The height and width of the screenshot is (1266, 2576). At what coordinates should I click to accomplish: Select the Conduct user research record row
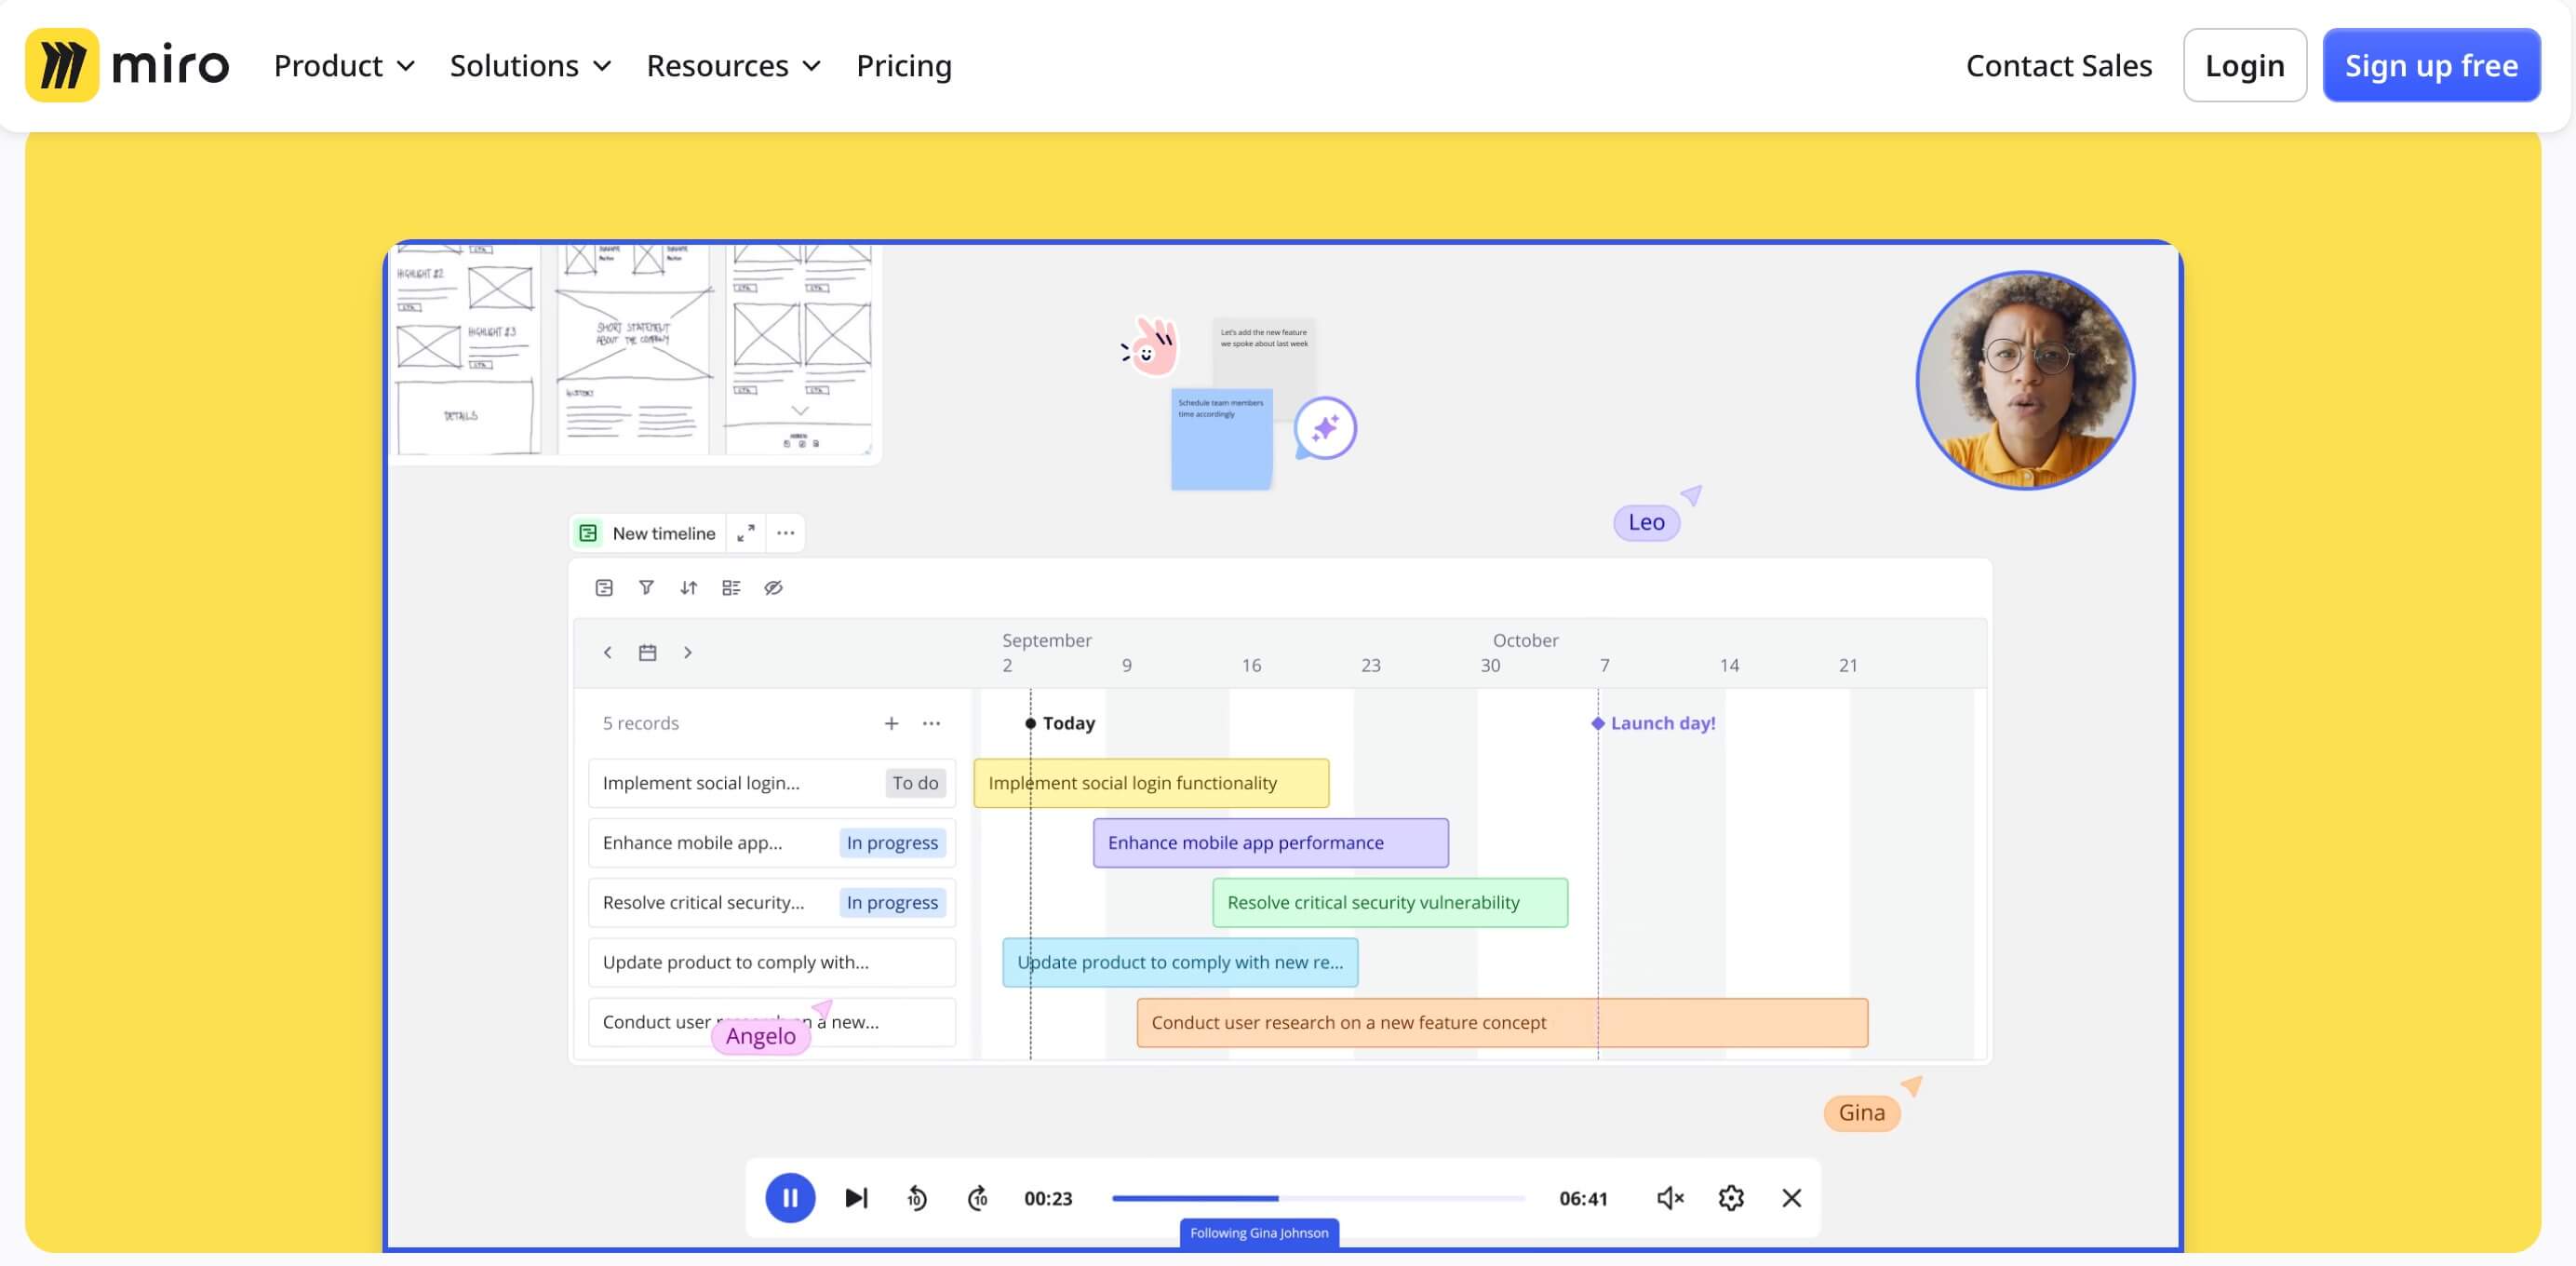(772, 1022)
